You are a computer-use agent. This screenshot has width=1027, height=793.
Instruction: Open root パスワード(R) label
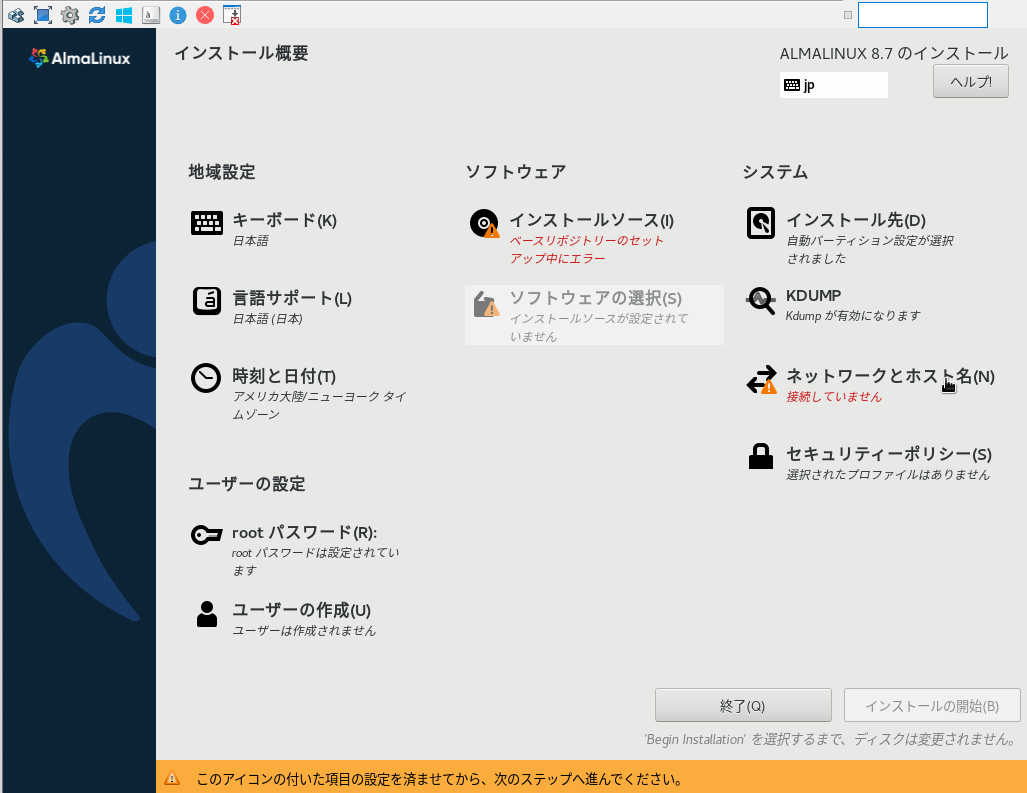305,532
